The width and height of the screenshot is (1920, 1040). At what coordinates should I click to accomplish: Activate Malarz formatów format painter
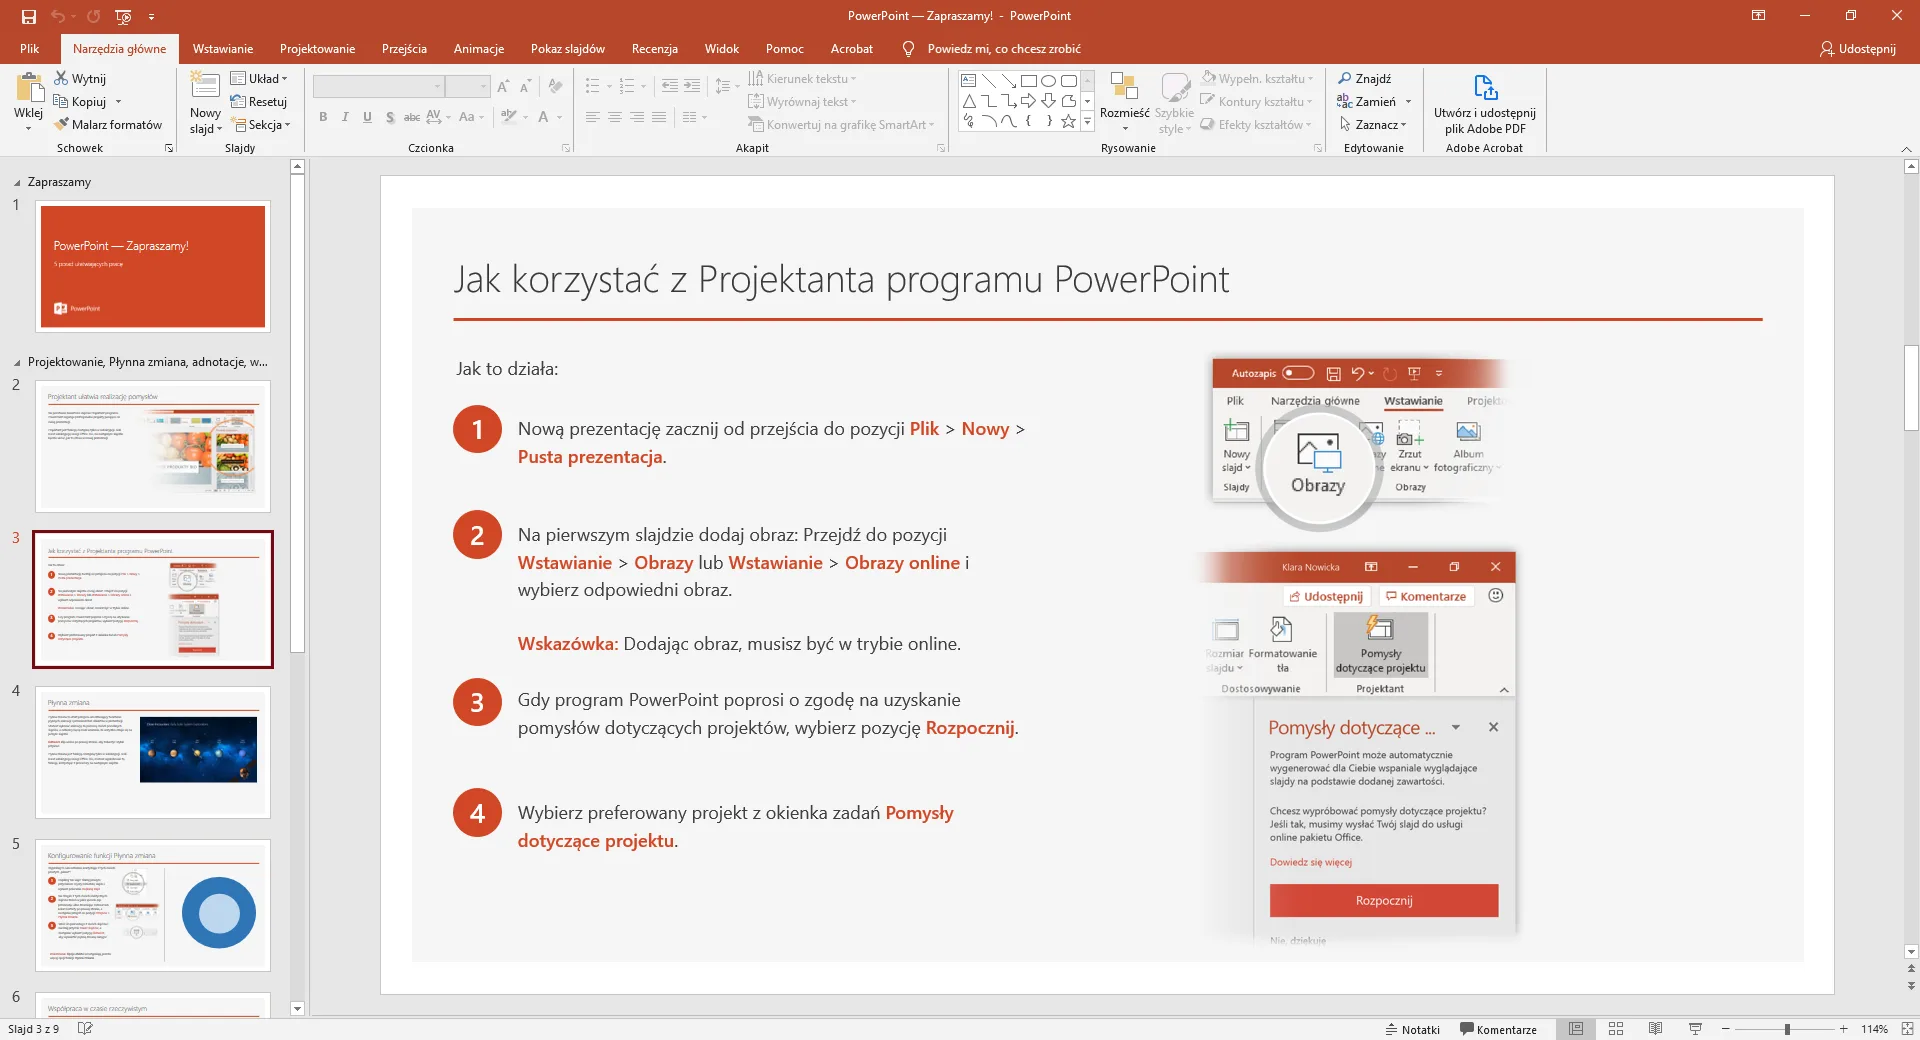(x=108, y=125)
